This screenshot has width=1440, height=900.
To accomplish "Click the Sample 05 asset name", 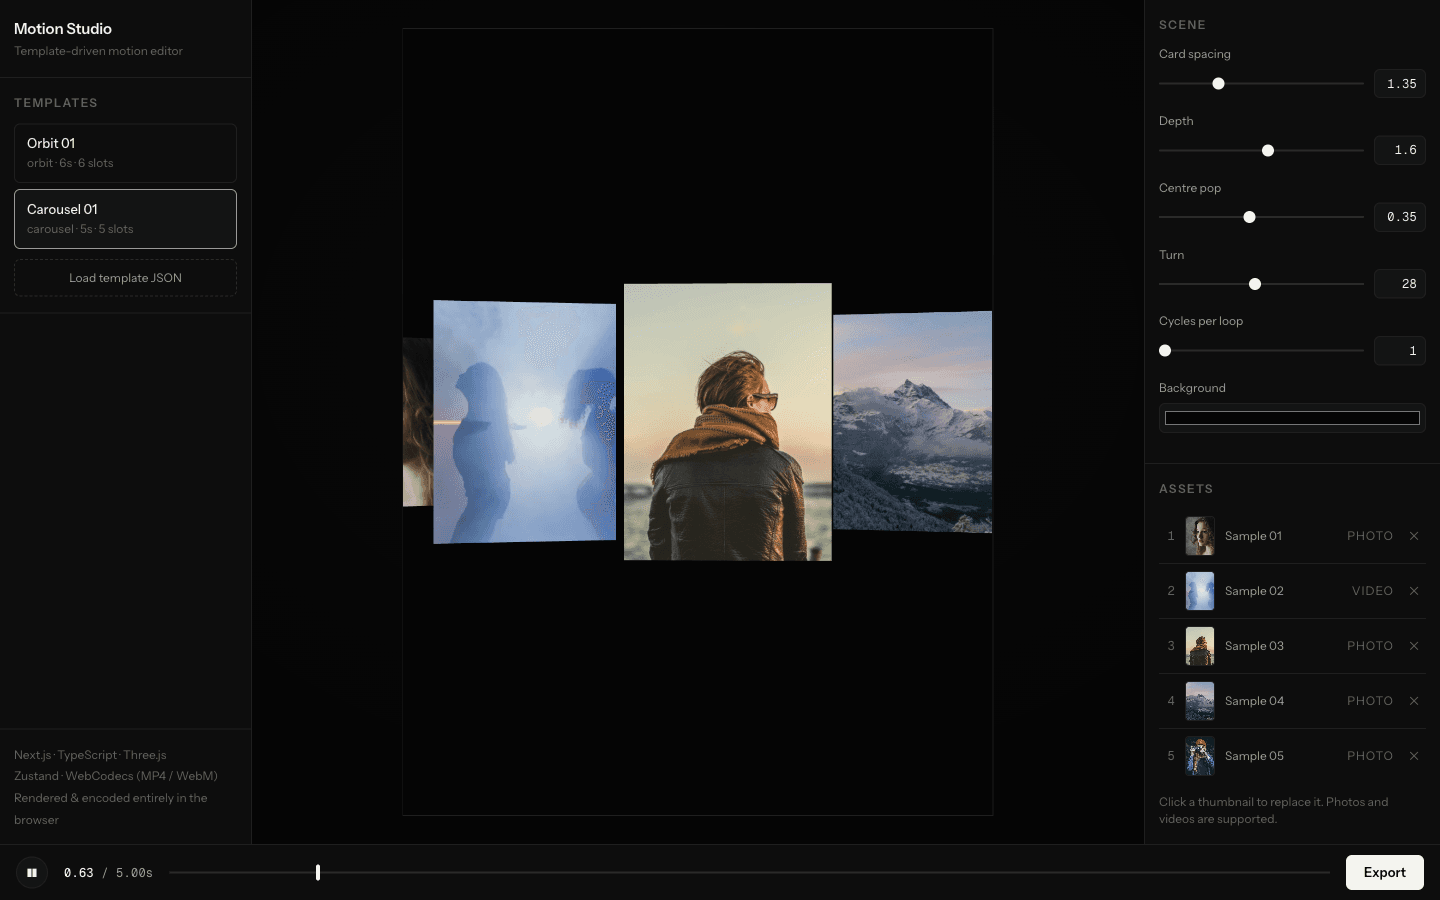I will tap(1254, 756).
